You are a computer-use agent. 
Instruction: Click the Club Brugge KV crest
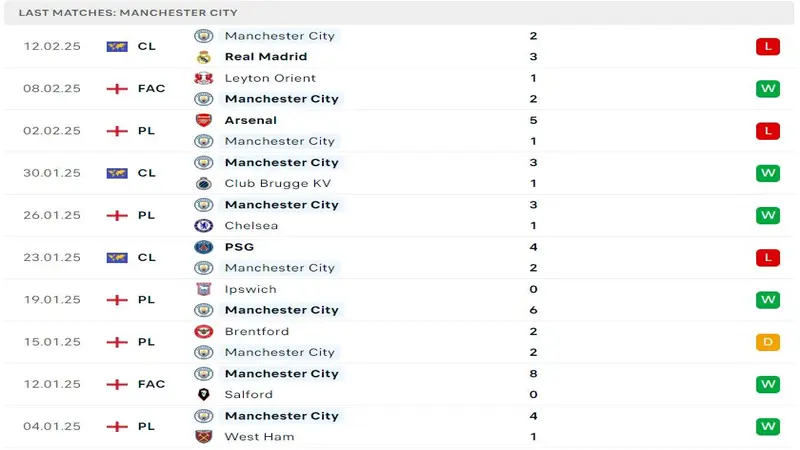(x=204, y=183)
